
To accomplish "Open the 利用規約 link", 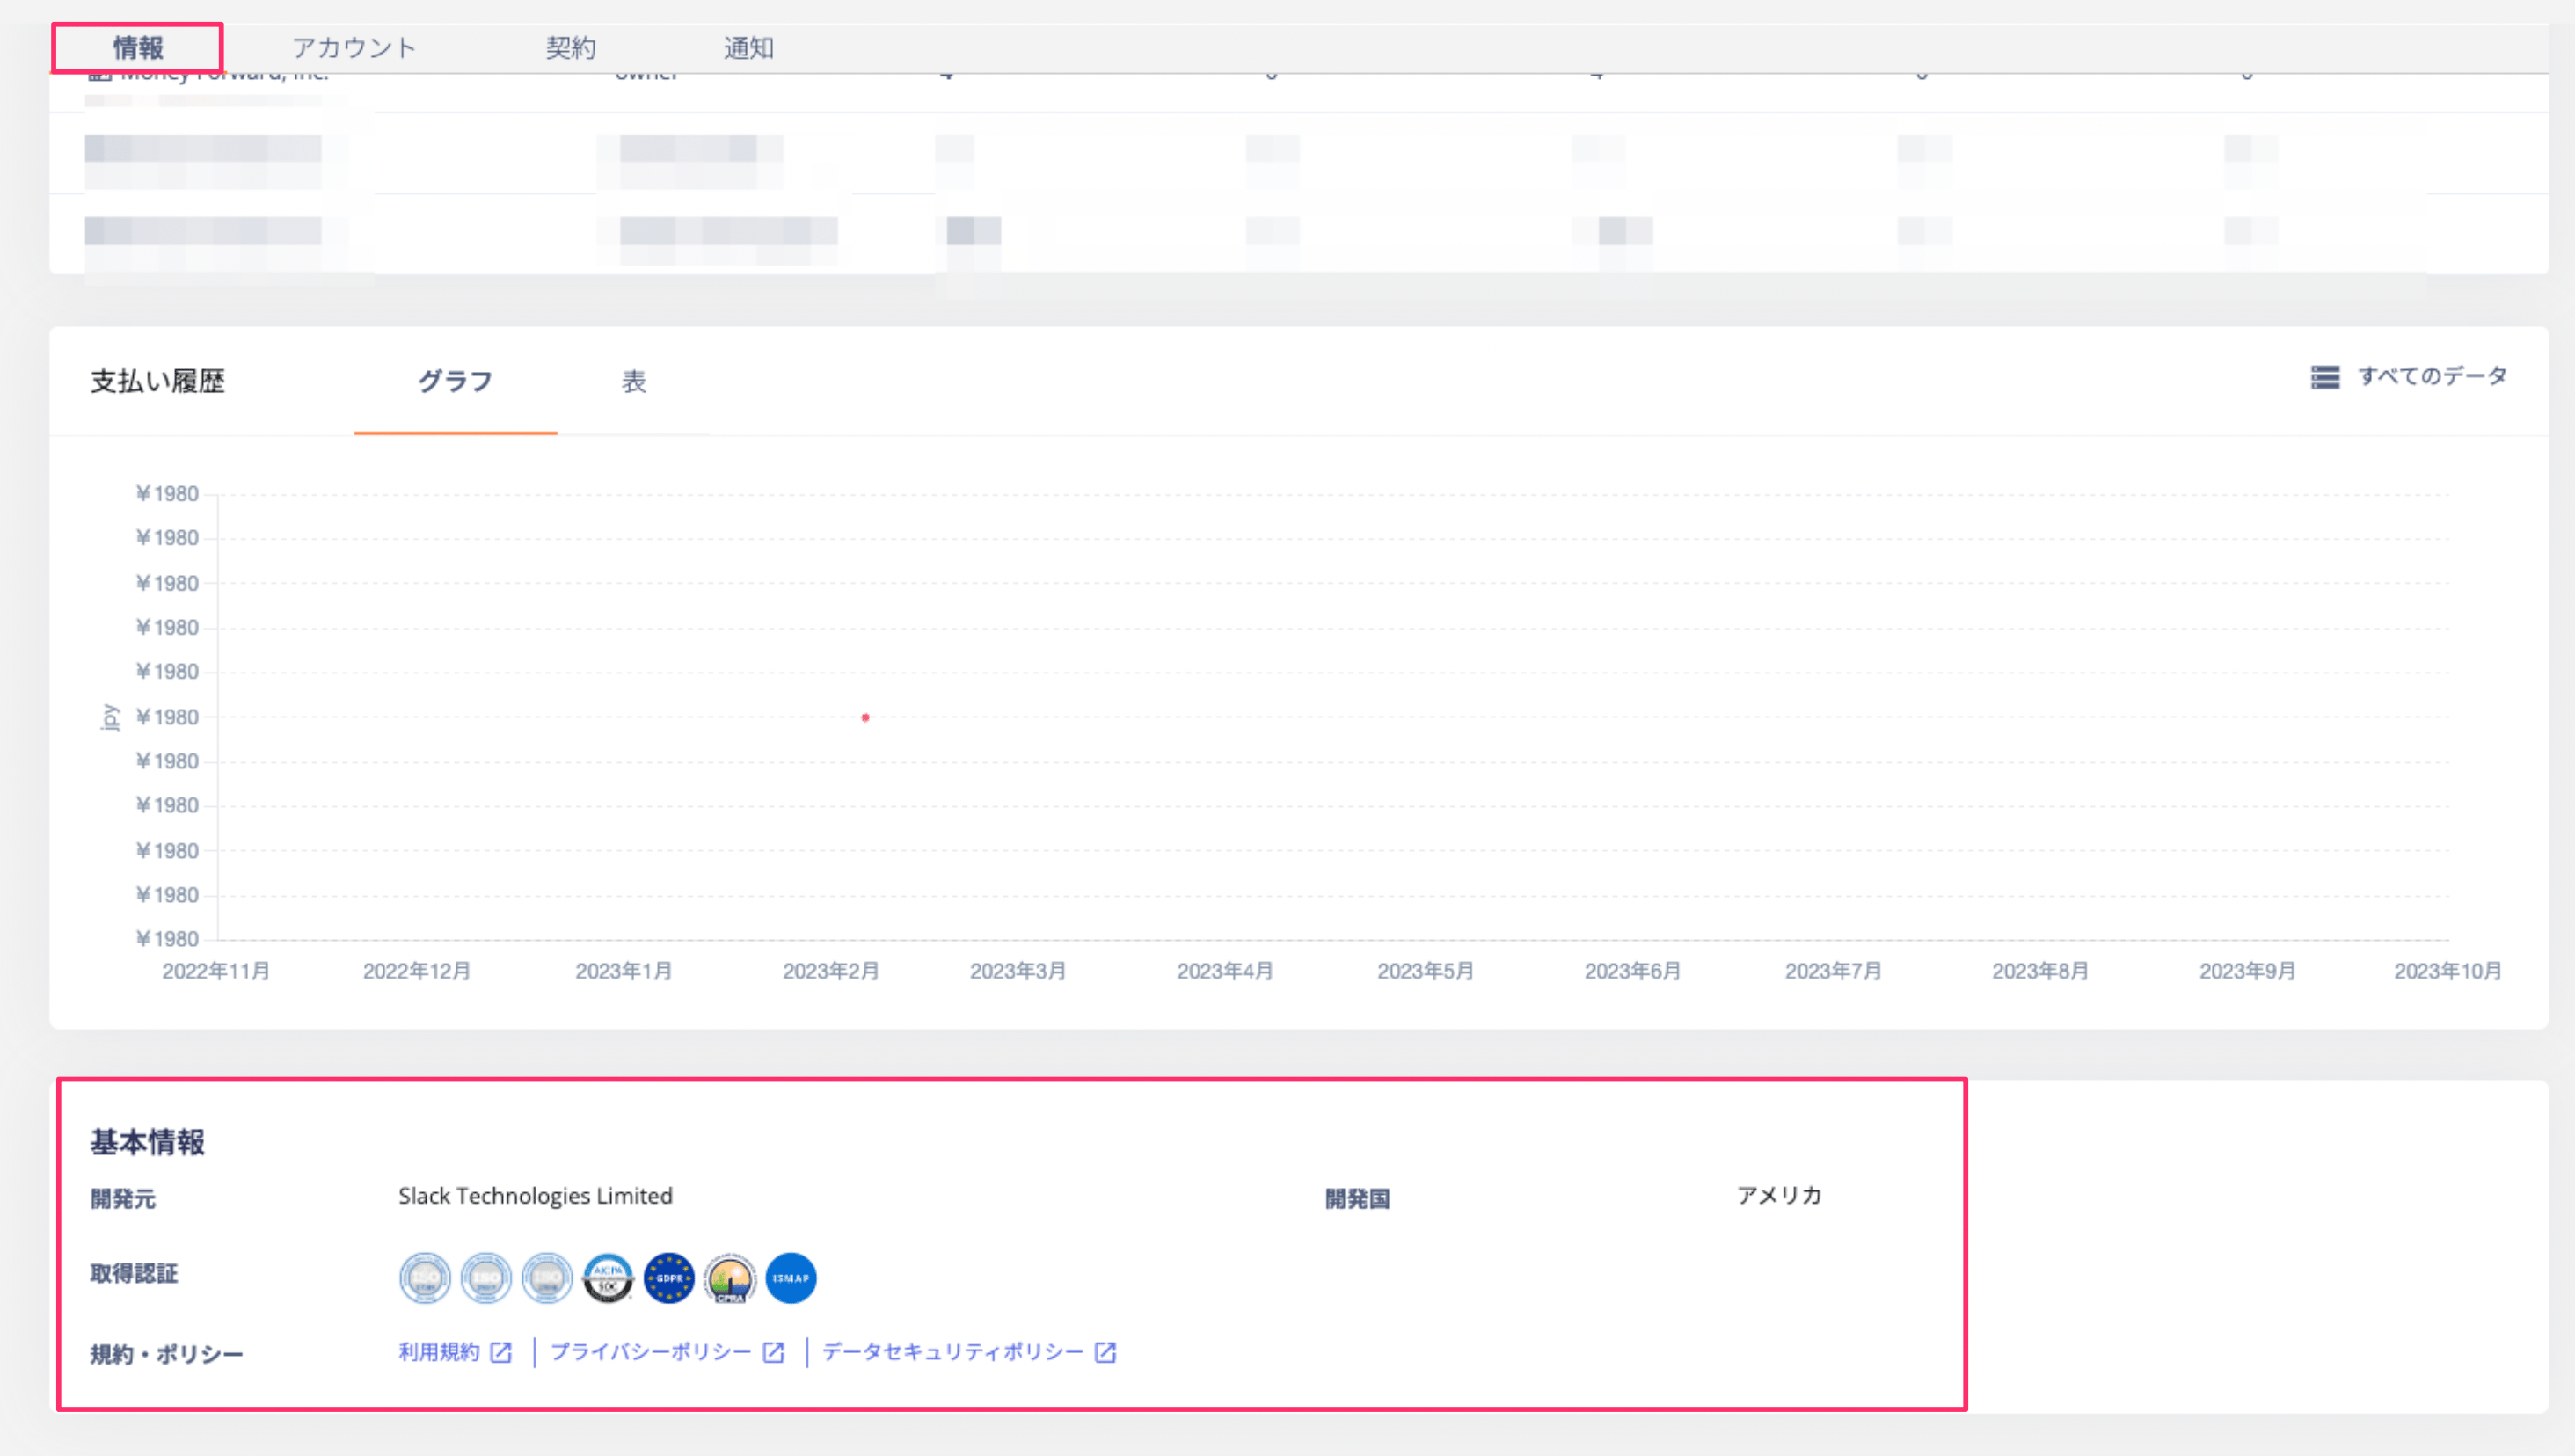I will coord(439,1352).
